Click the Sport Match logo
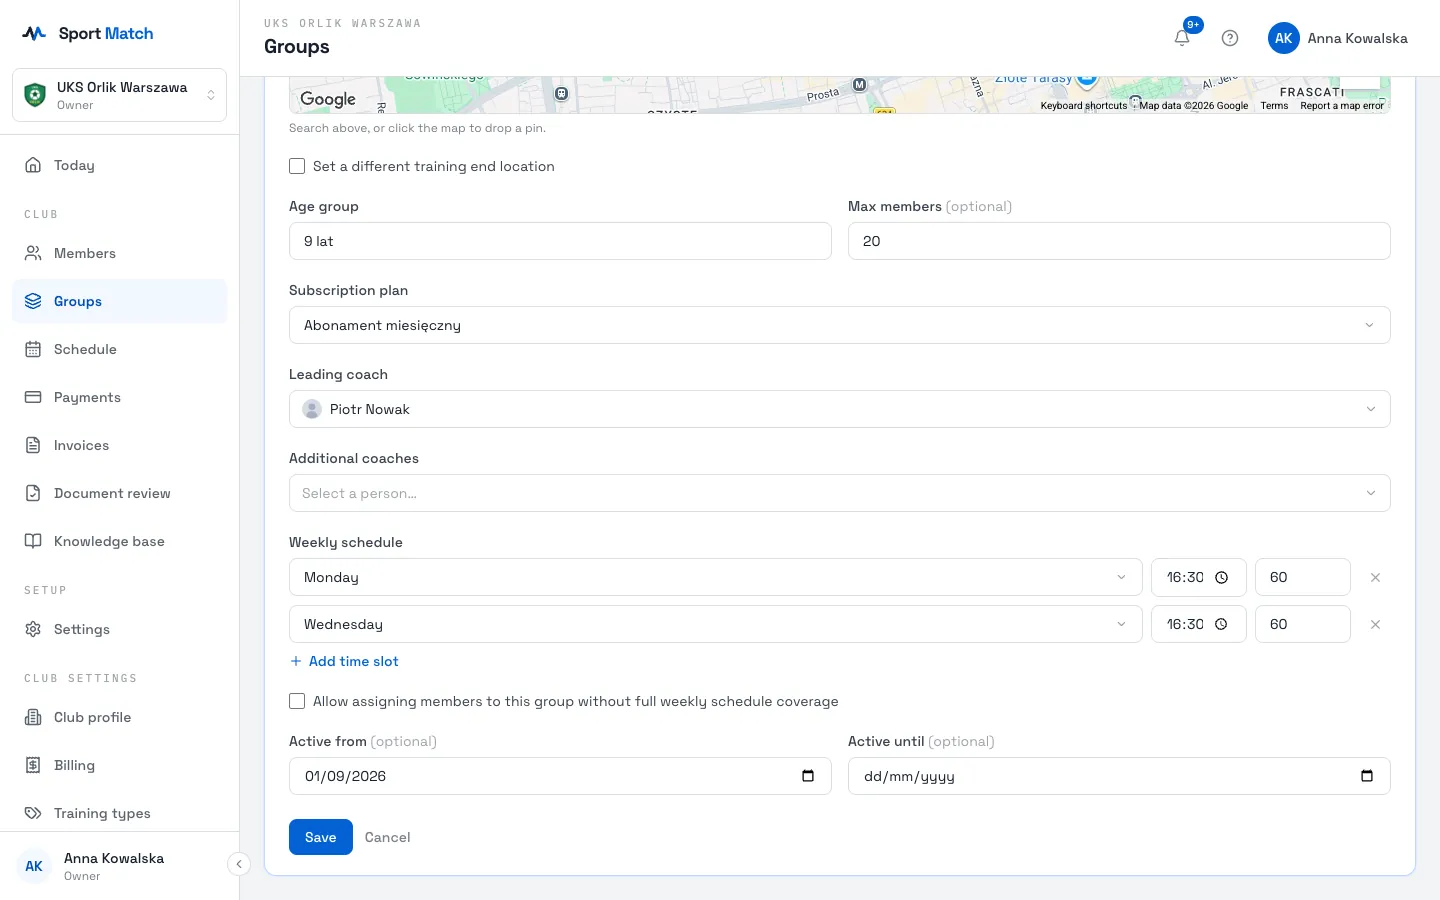The width and height of the screenshot is (1440, 900). point(88,33)
